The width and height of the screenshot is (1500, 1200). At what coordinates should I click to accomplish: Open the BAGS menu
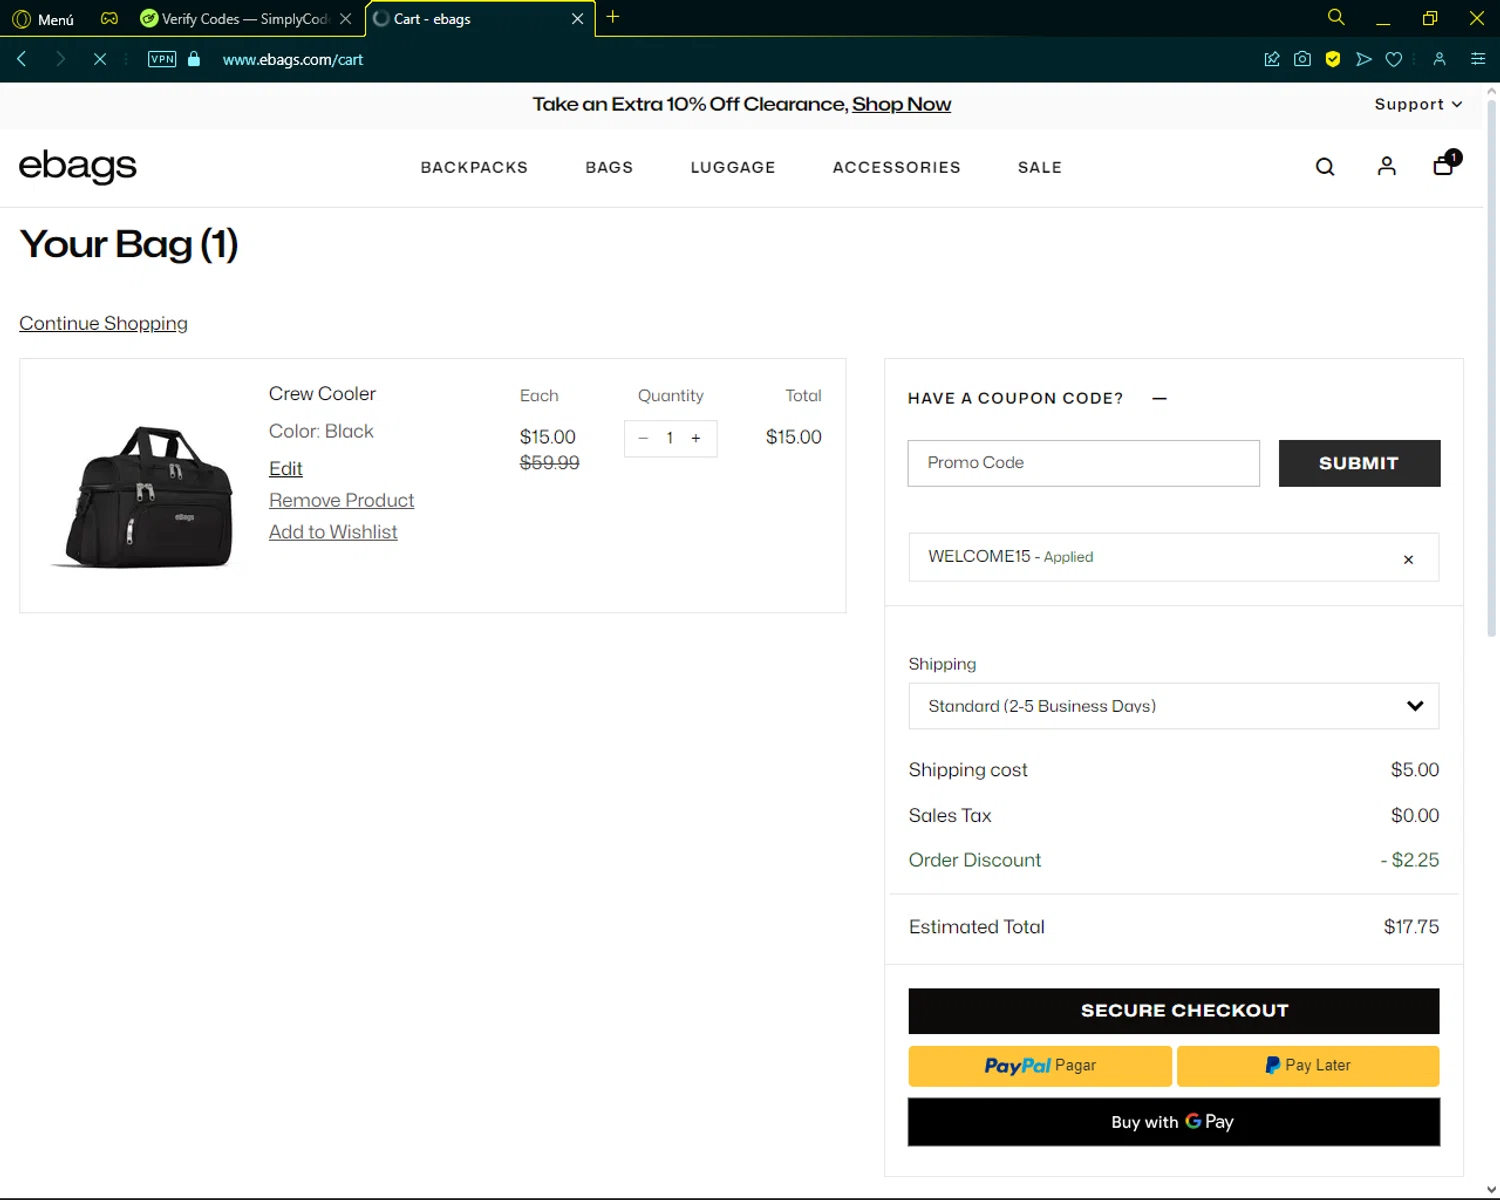point(609,167)
